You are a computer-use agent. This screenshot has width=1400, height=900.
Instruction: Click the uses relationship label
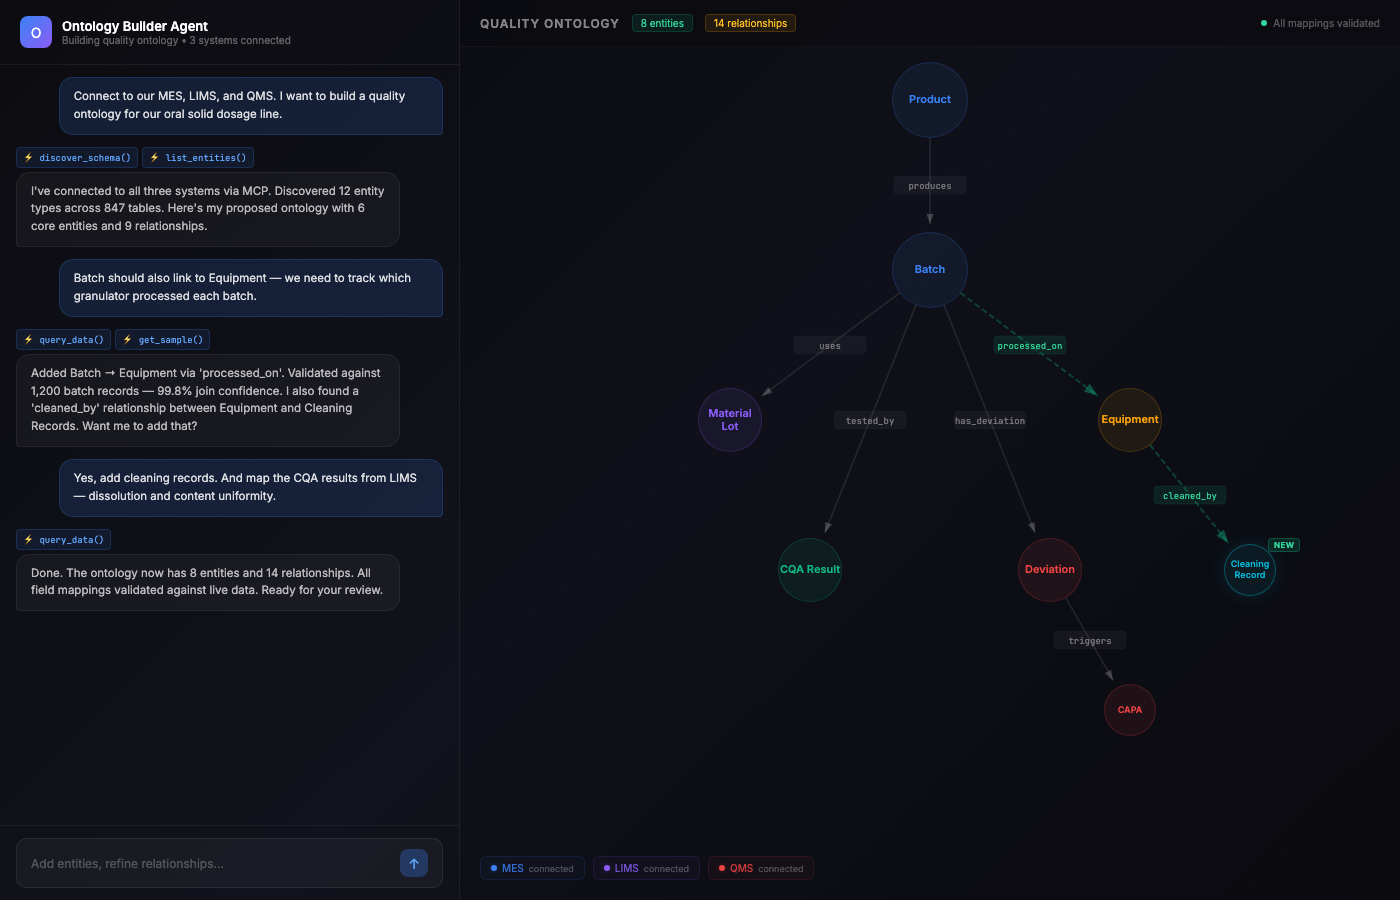click(830, 346)
